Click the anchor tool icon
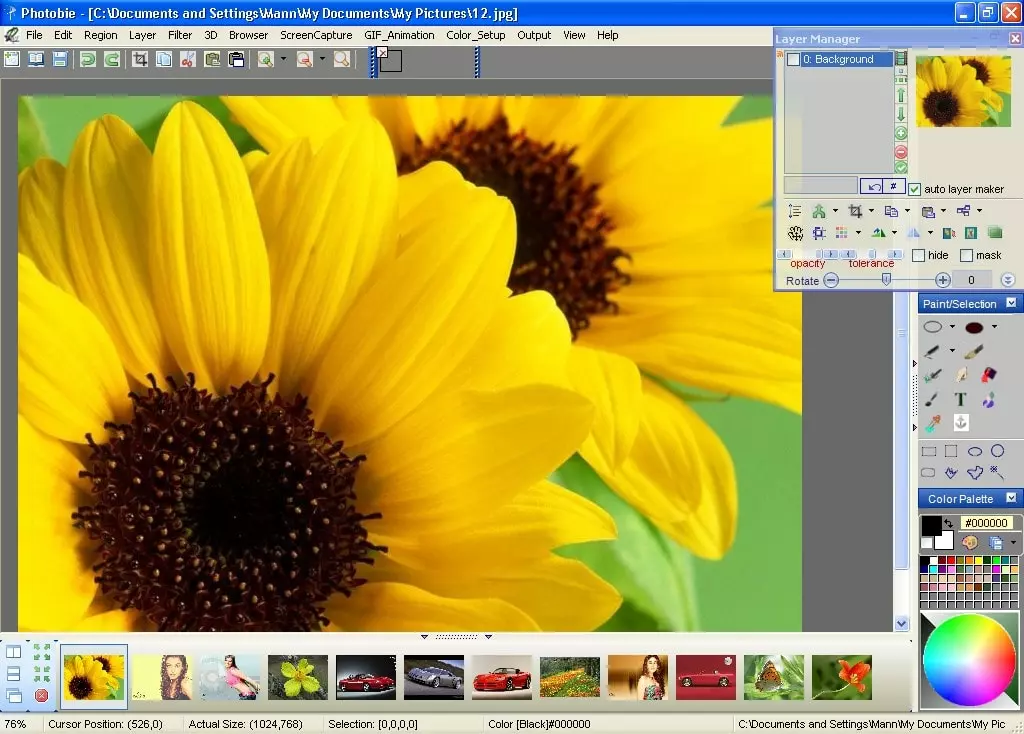Image resolution: width=1024 pixels, height=734 pixels. click(x=960, y=423)
